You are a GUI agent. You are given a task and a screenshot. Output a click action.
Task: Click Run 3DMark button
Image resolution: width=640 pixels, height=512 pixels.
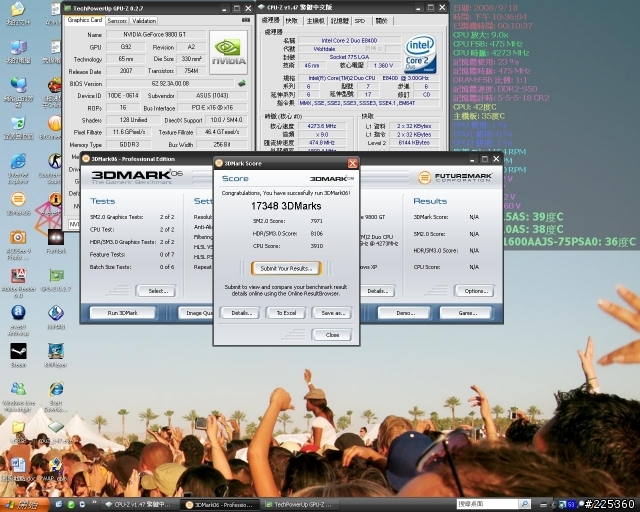click(x=122, y=313)
